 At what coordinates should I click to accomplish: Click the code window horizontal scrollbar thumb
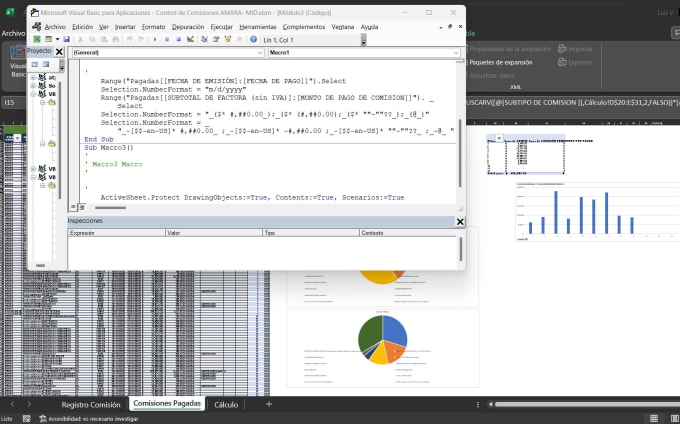(x=111, y=208)
